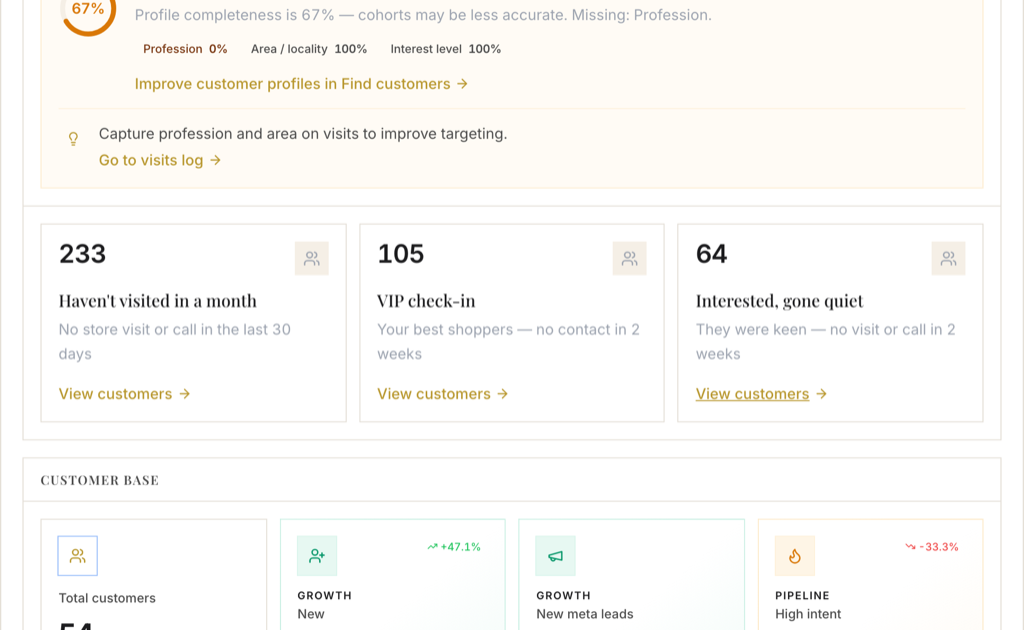
Task: Click arrow next to Go to visits log
Action: coord(216,160)
